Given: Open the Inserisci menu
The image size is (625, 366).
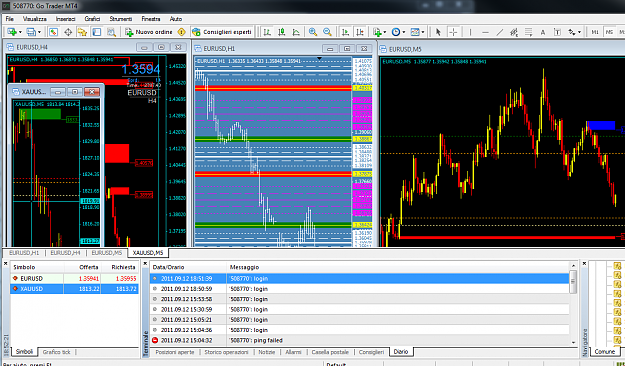Looking at the screenshot, I should coord(65,19).
